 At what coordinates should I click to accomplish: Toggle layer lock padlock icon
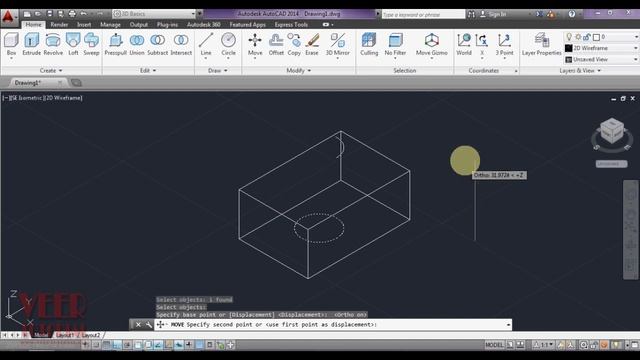[587, 37]
